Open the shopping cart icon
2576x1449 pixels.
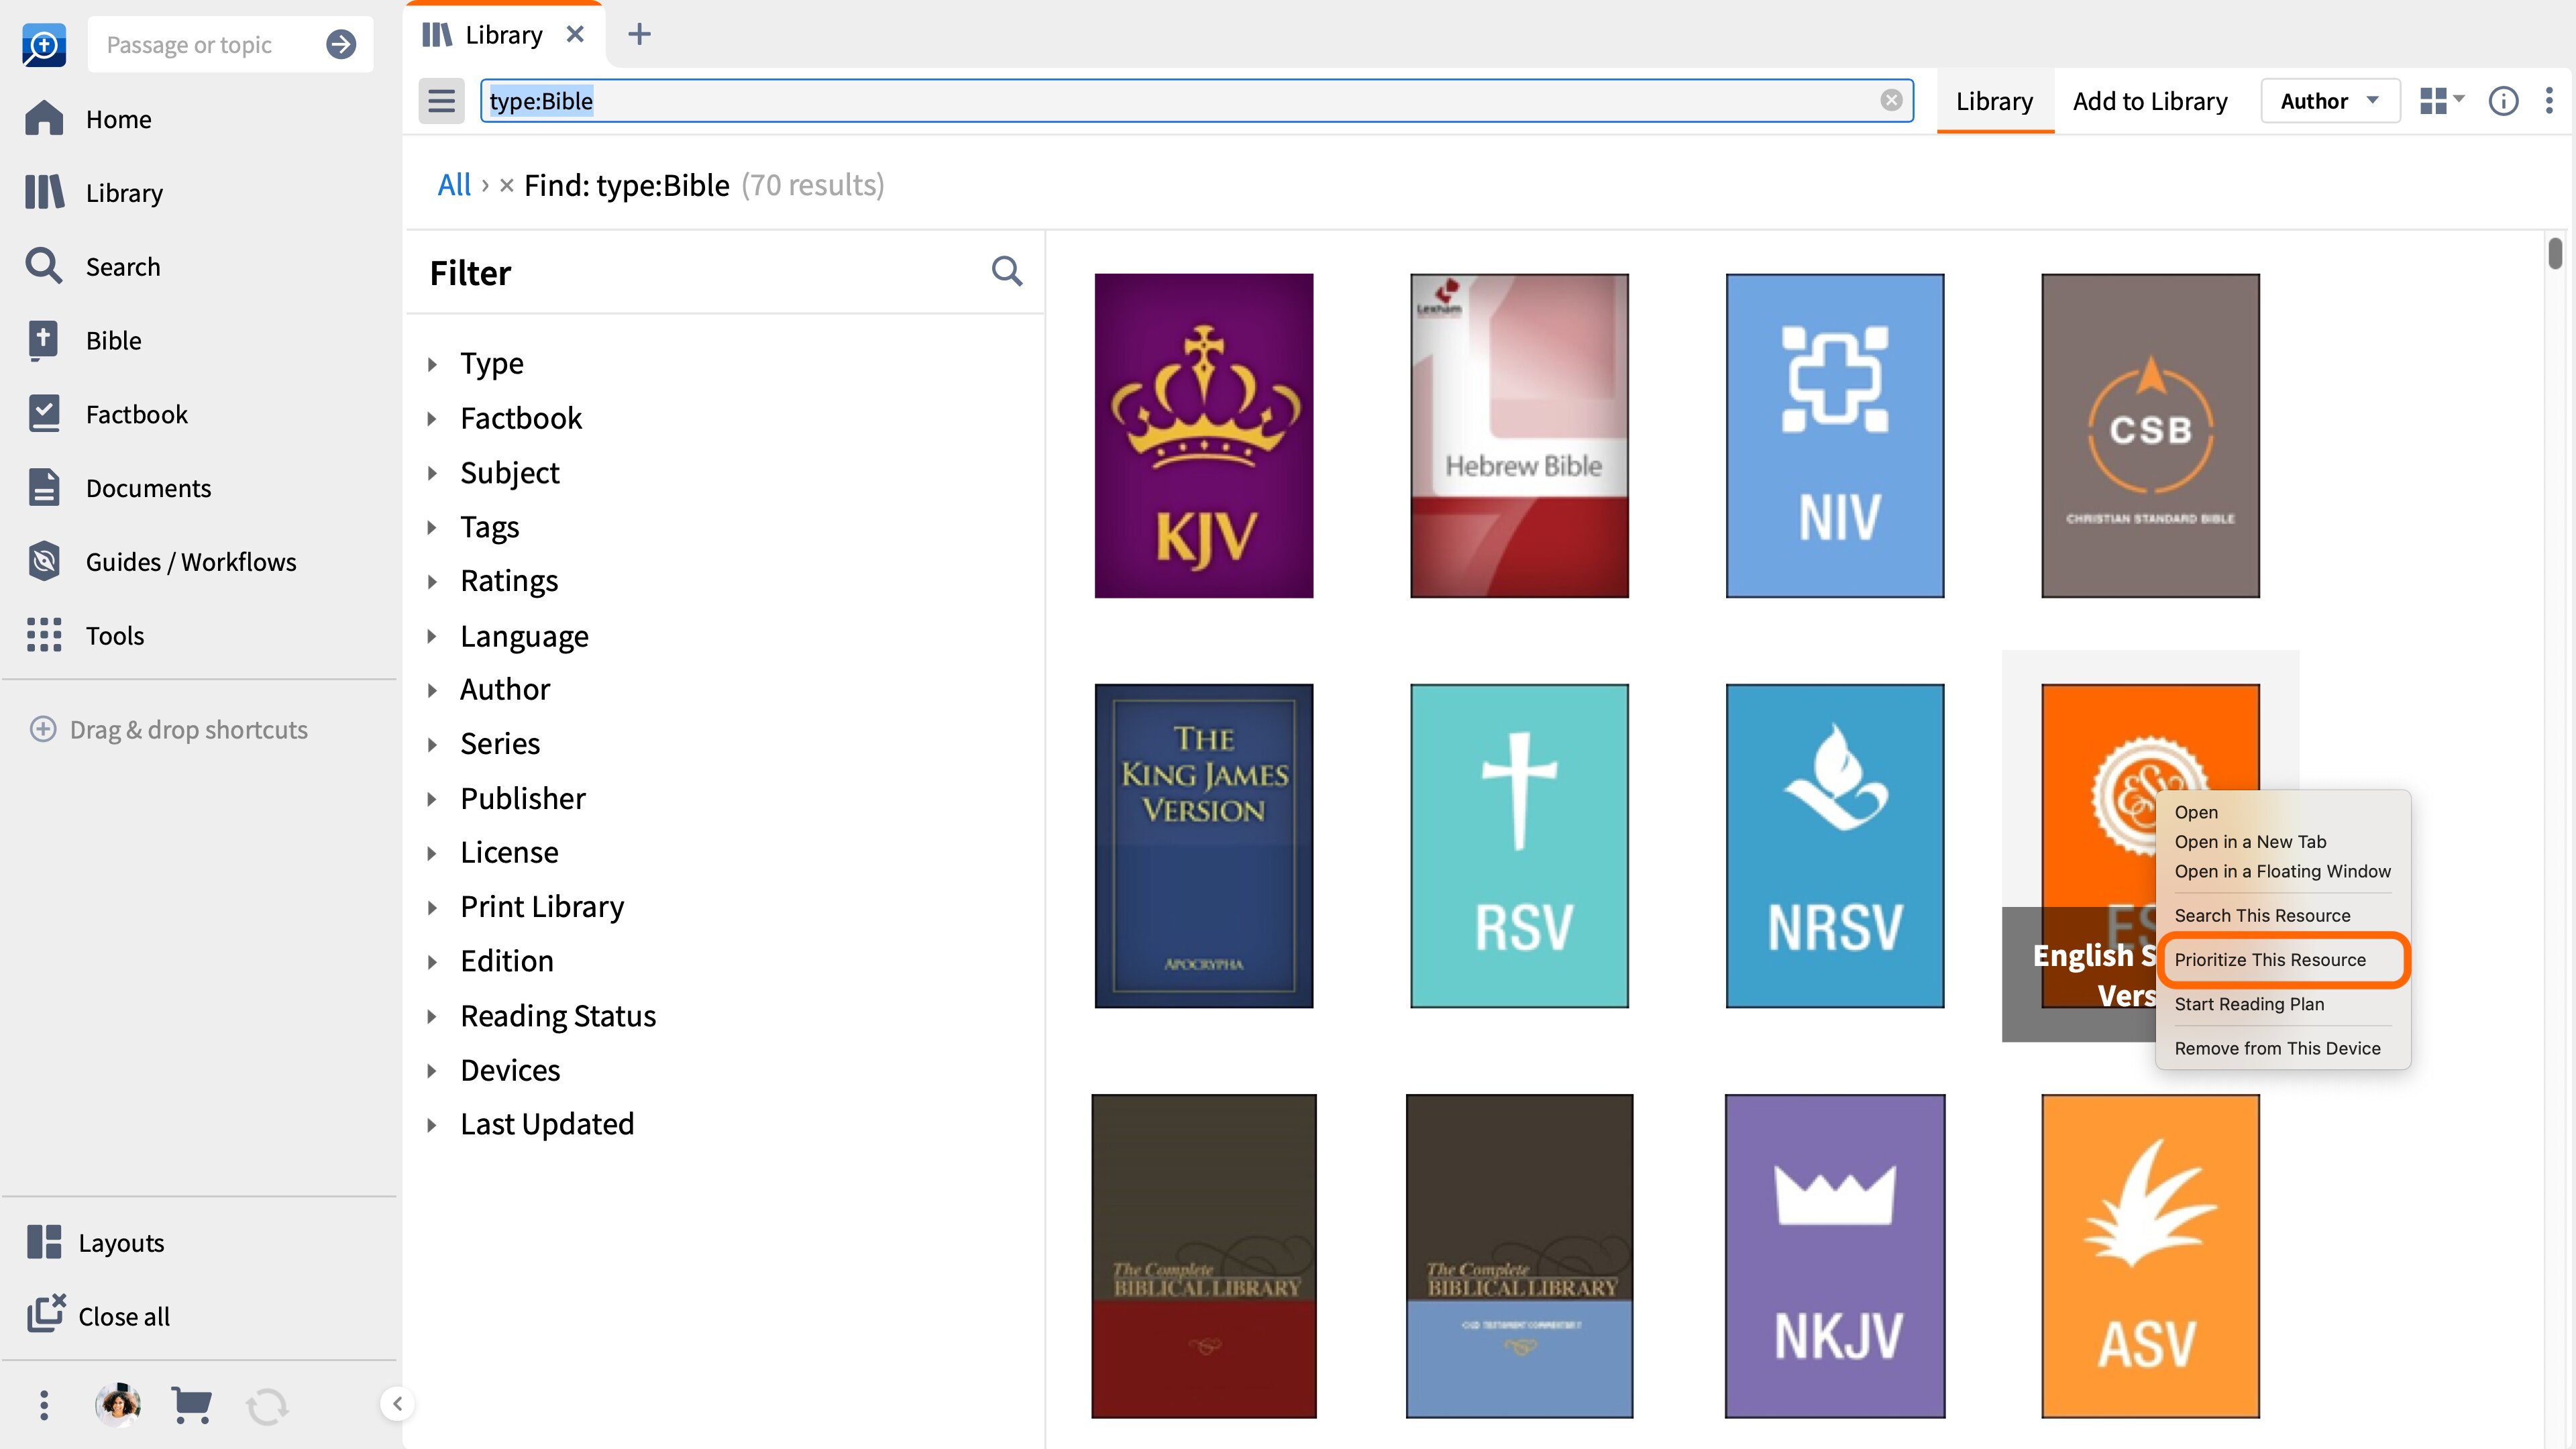tap(192, 1405)
